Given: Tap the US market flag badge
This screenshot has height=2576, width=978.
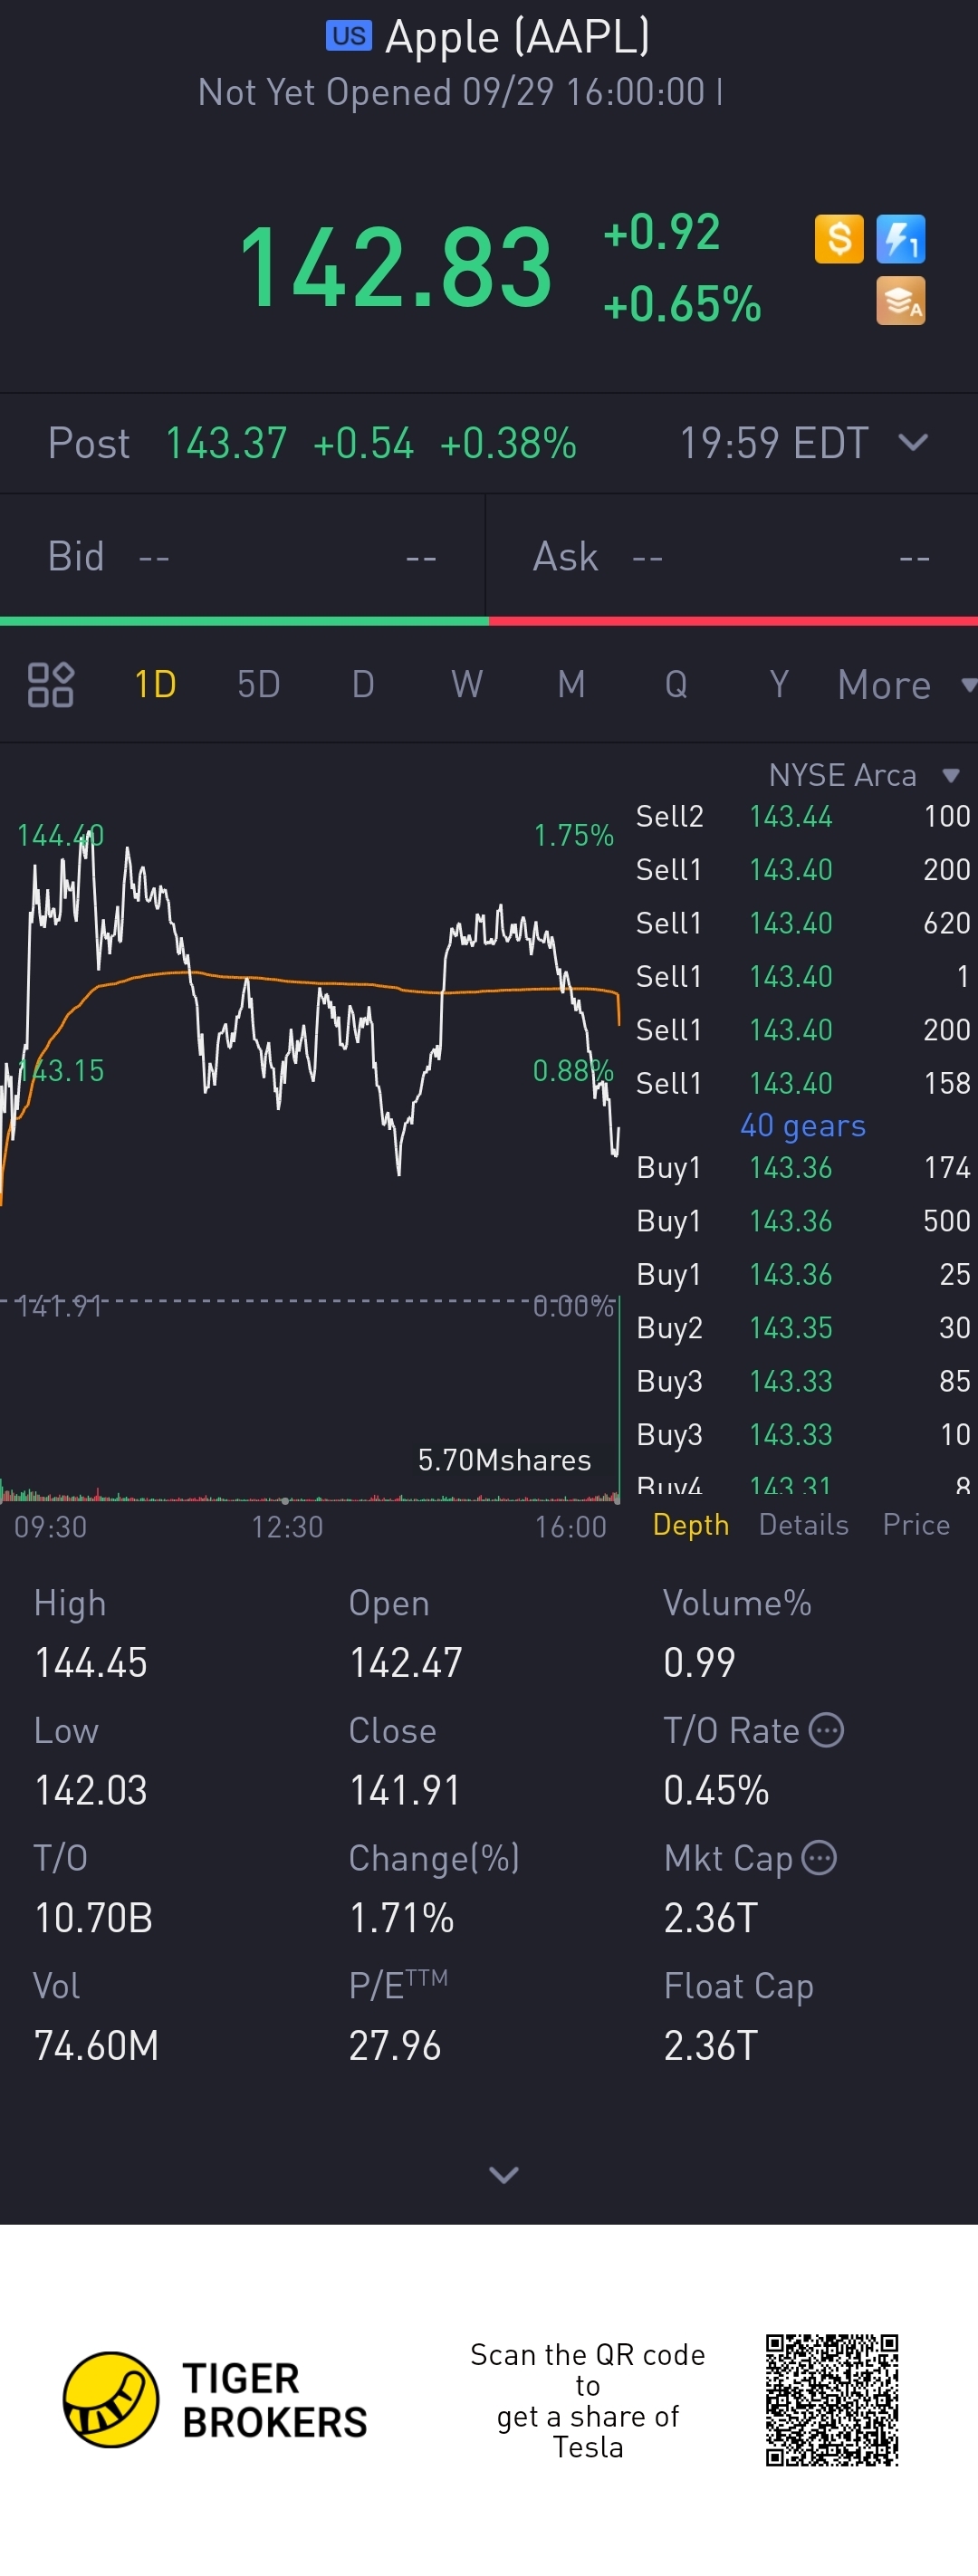Looking at the screenshot, I should [349, 36].
